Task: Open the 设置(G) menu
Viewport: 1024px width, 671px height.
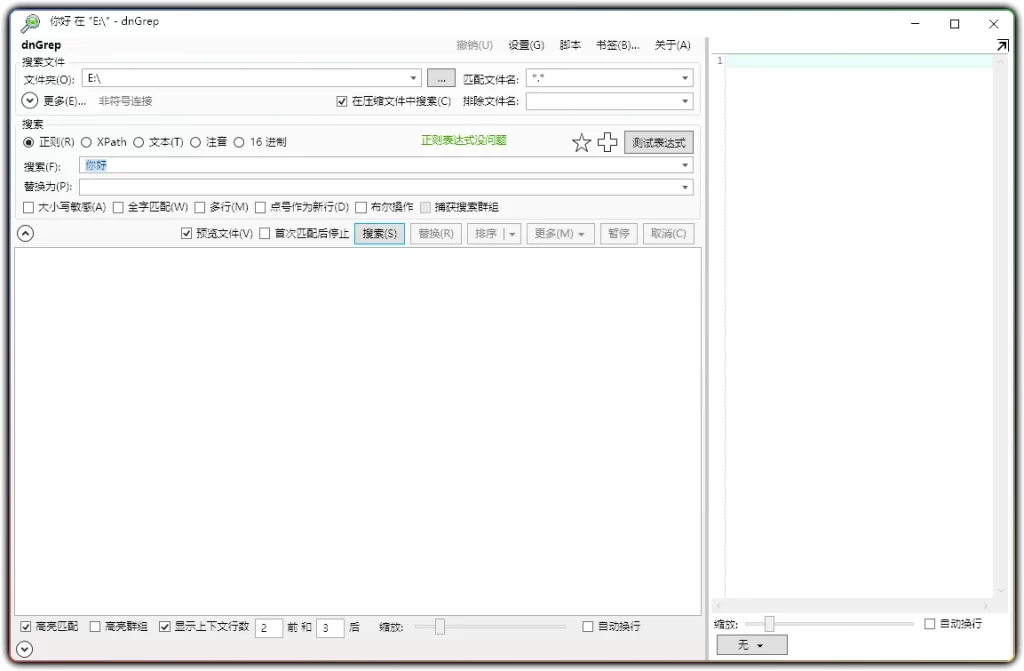Action: (x=526, y=44)
